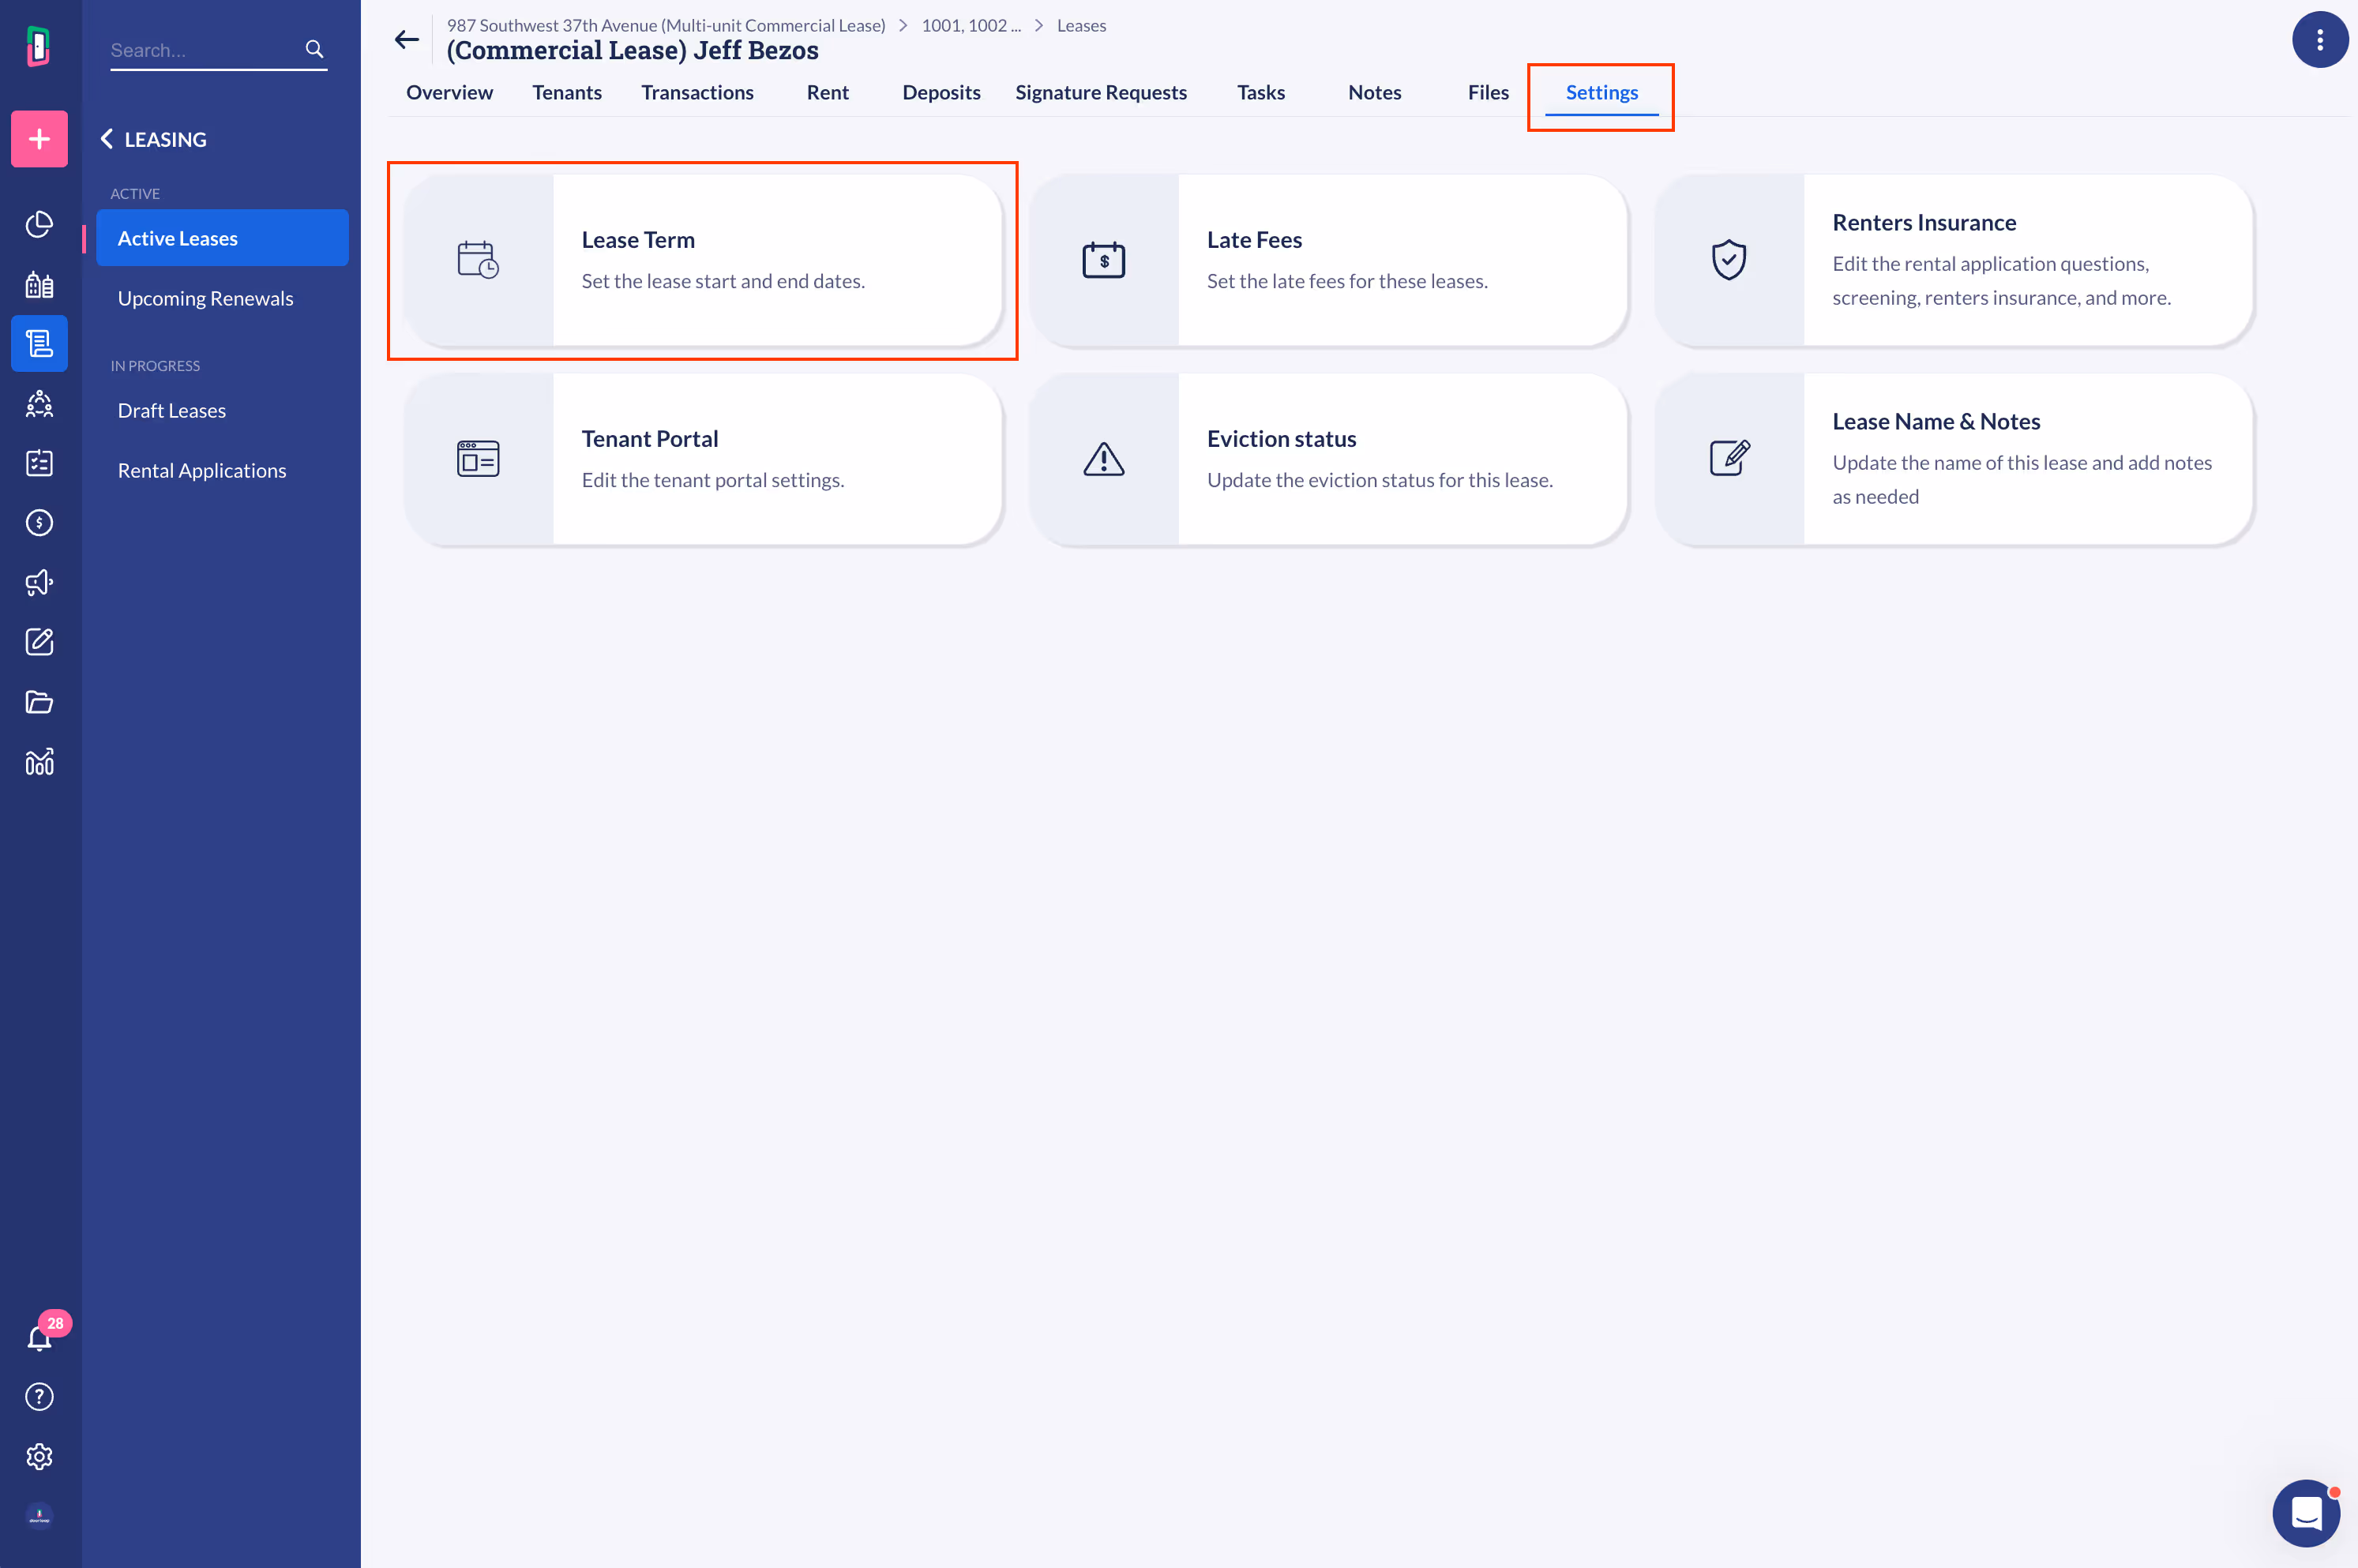
Task: Open the announcements megaphone icon
Action: coord(39,583)
